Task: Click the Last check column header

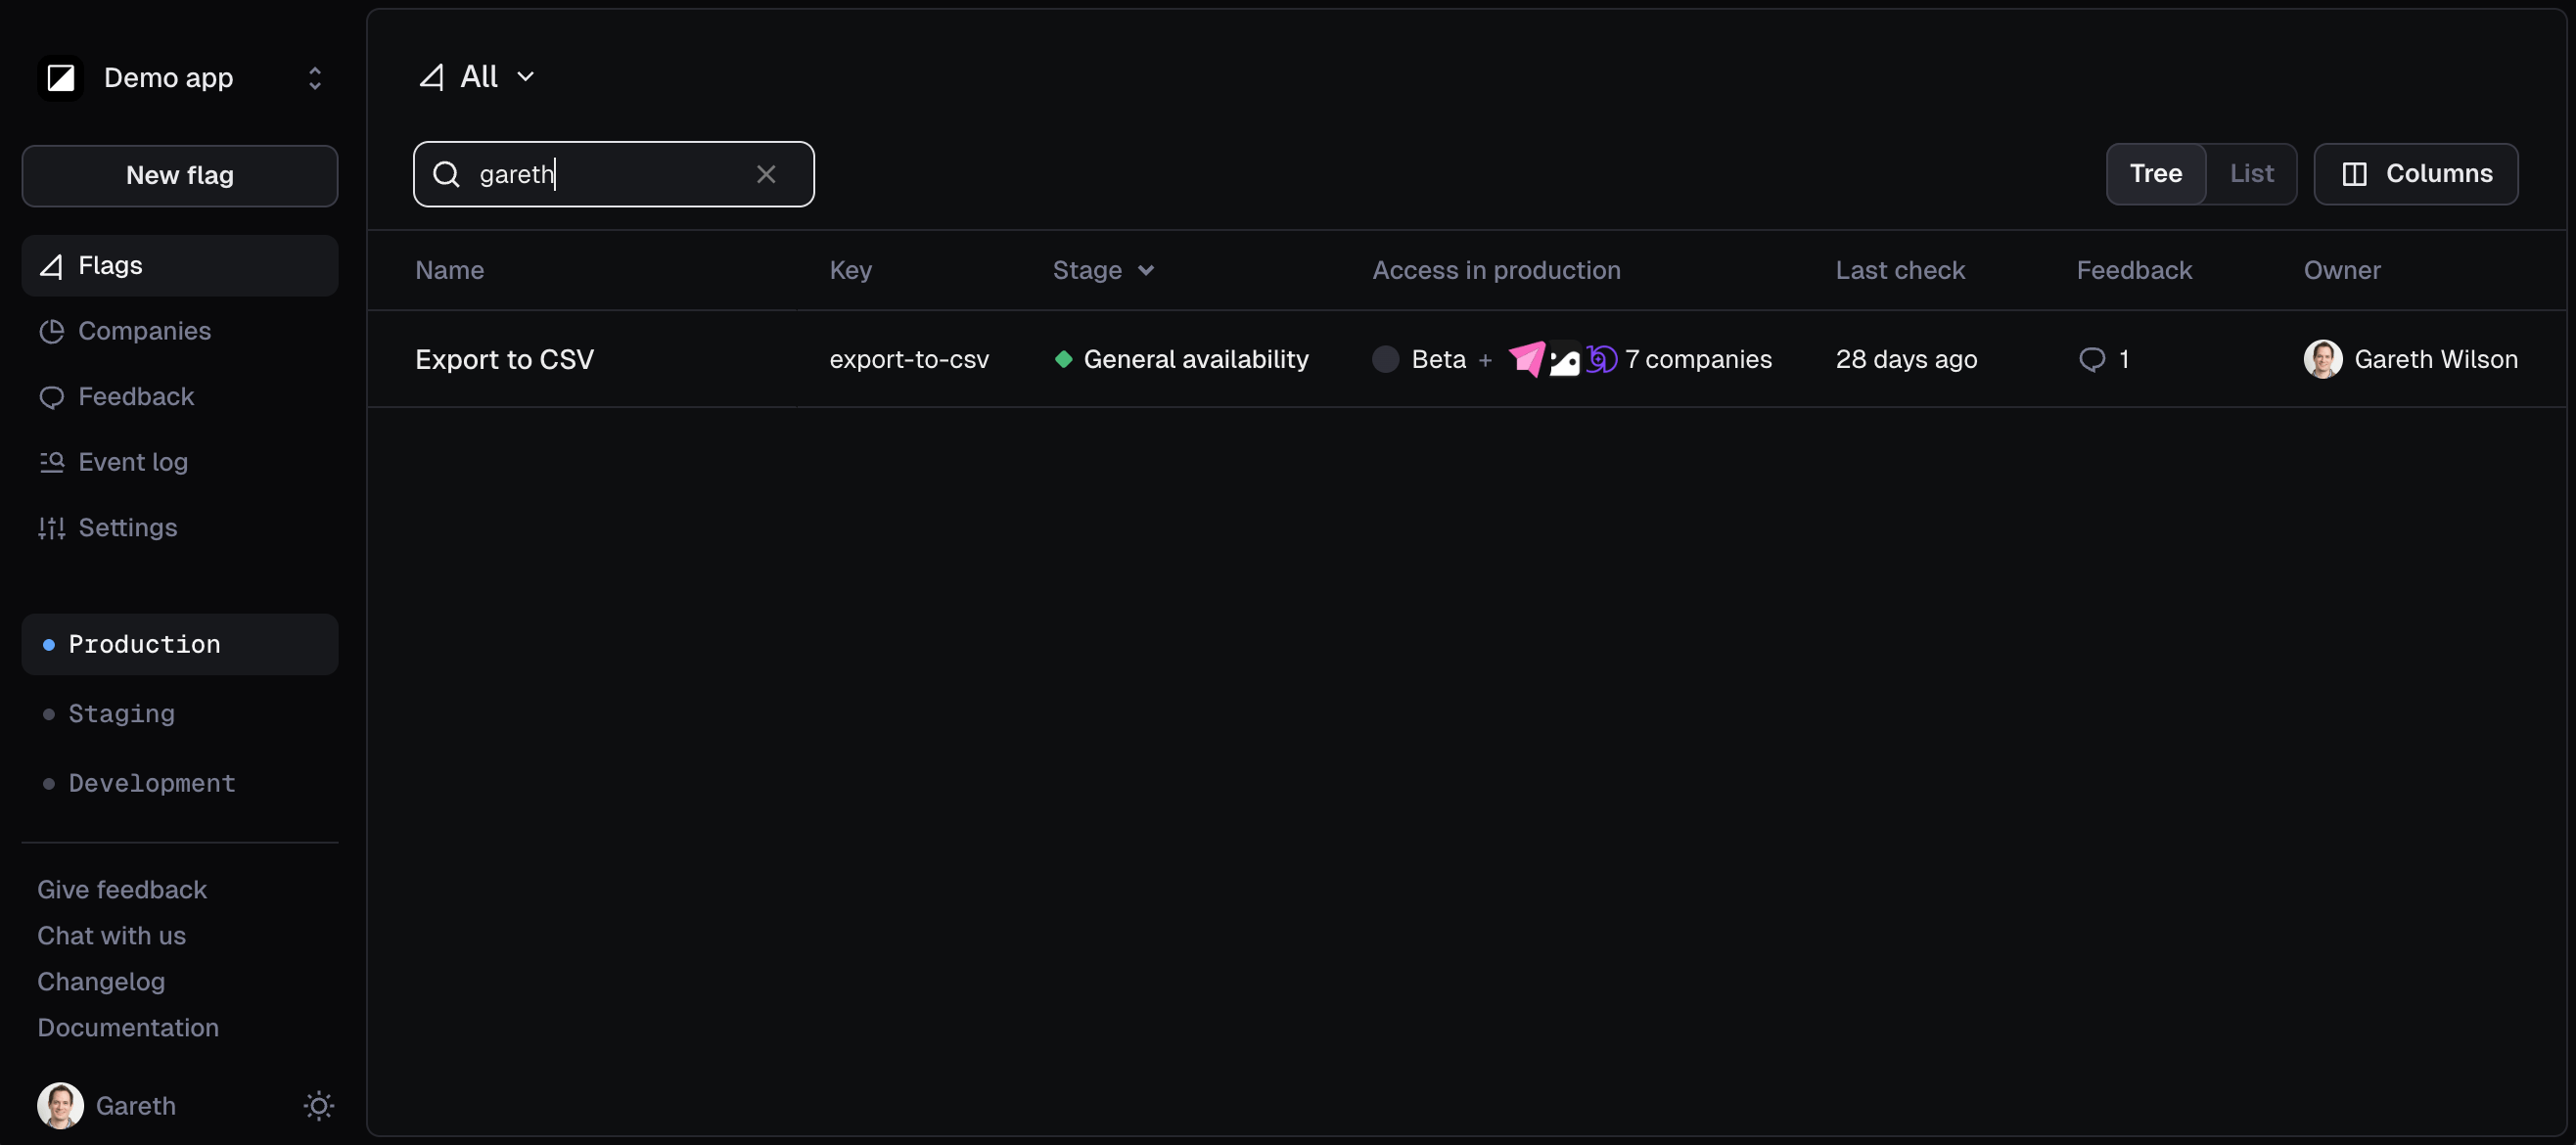Action: tap(1900, 270)
